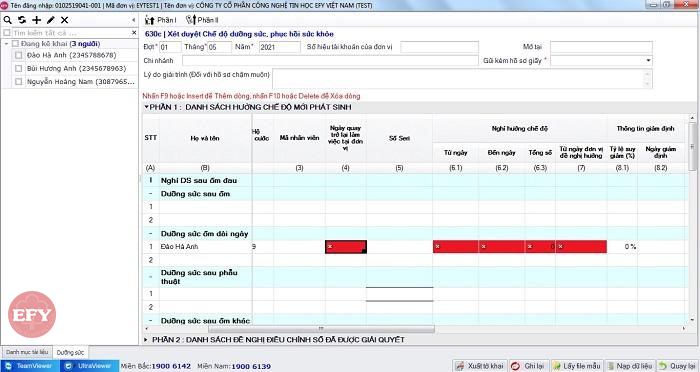
Task: Click red Ngày quay trở lại làm việc cell
Action: [346, 247]
